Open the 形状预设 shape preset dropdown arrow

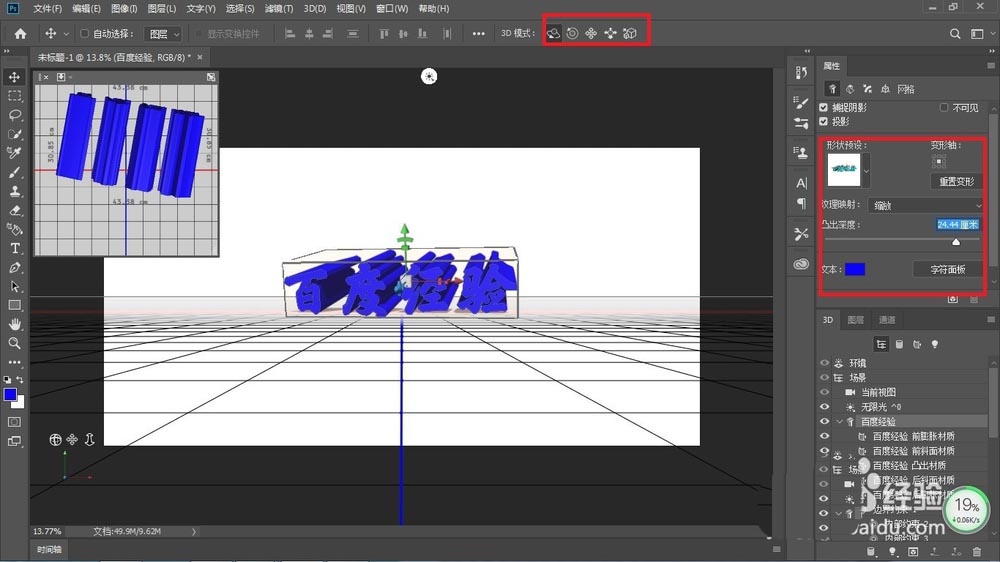click(x=866, y=171)
